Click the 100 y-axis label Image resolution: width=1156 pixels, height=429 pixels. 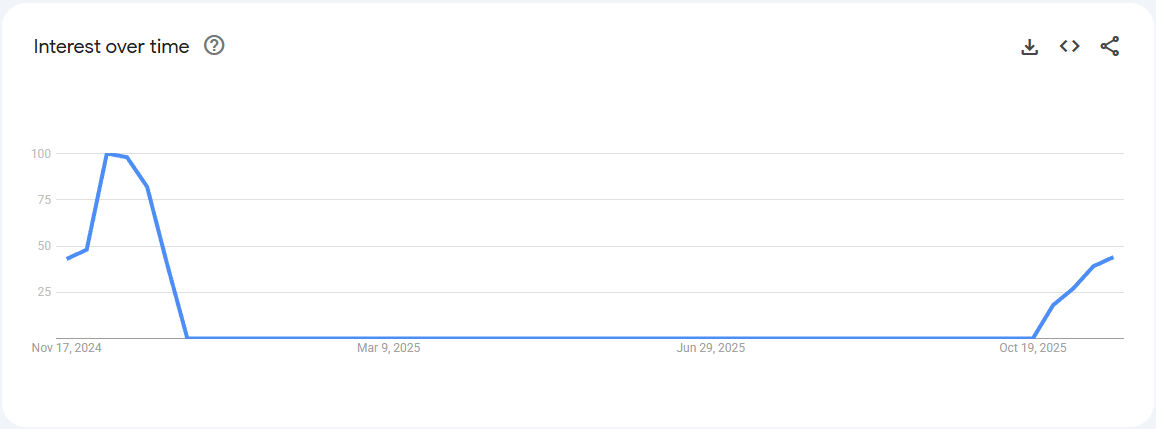41,154
